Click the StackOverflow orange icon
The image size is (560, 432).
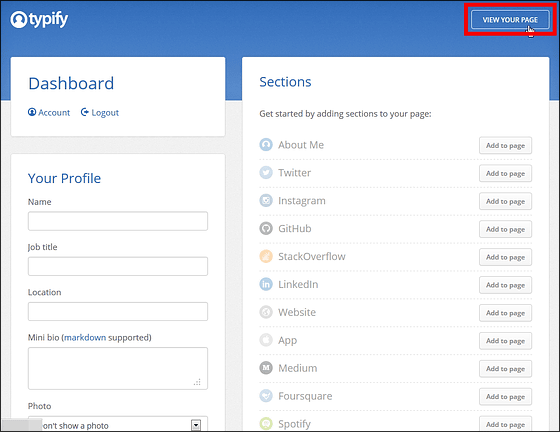(x=266, y=256)
